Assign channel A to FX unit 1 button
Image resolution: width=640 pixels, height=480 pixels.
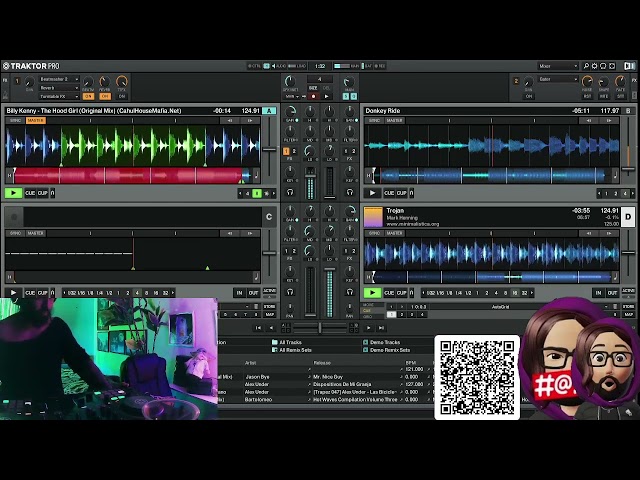(x=286, y=151)
